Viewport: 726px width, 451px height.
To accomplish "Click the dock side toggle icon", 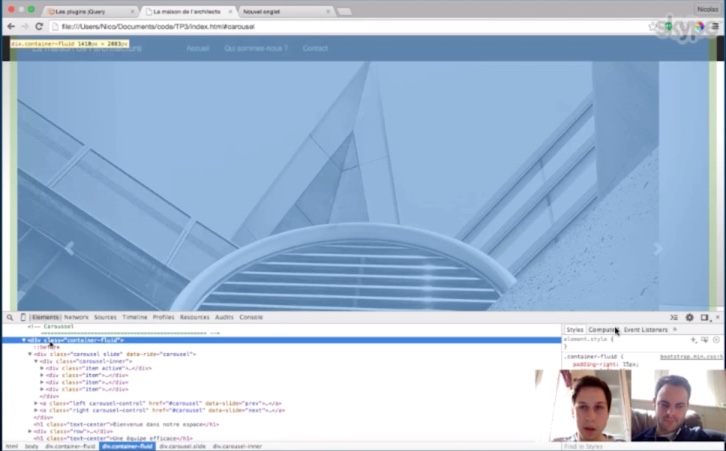I will pyautogui.click(x=704, y=317).
